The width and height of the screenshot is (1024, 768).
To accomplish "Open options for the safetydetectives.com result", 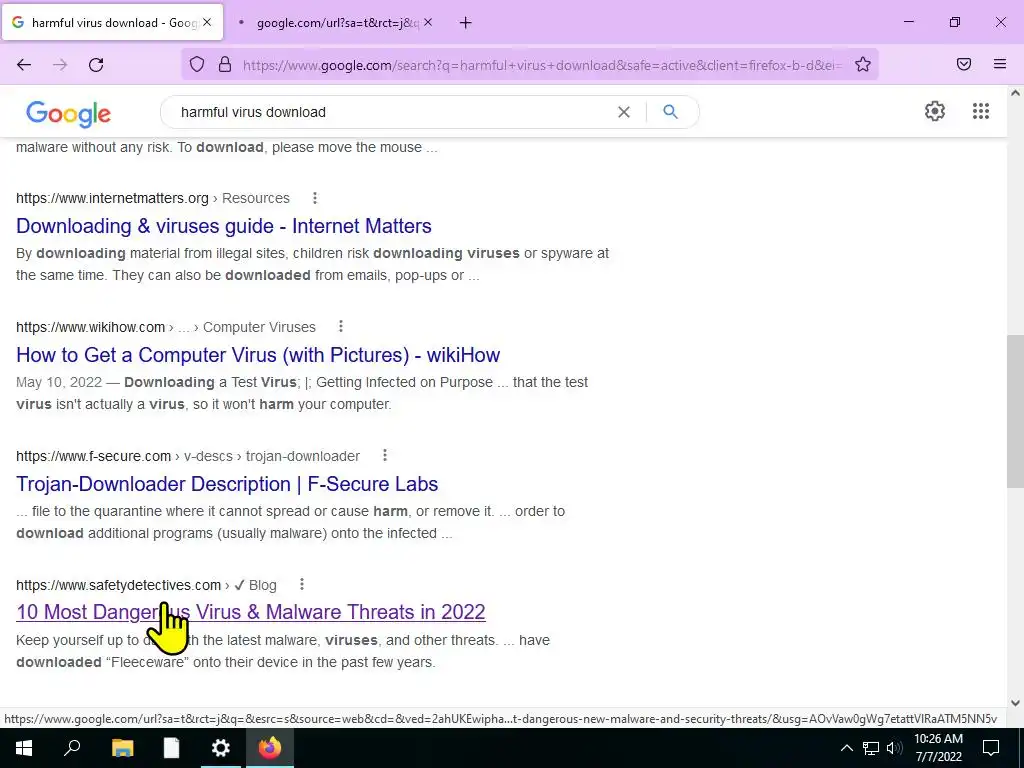I will (x=301, y=584).
